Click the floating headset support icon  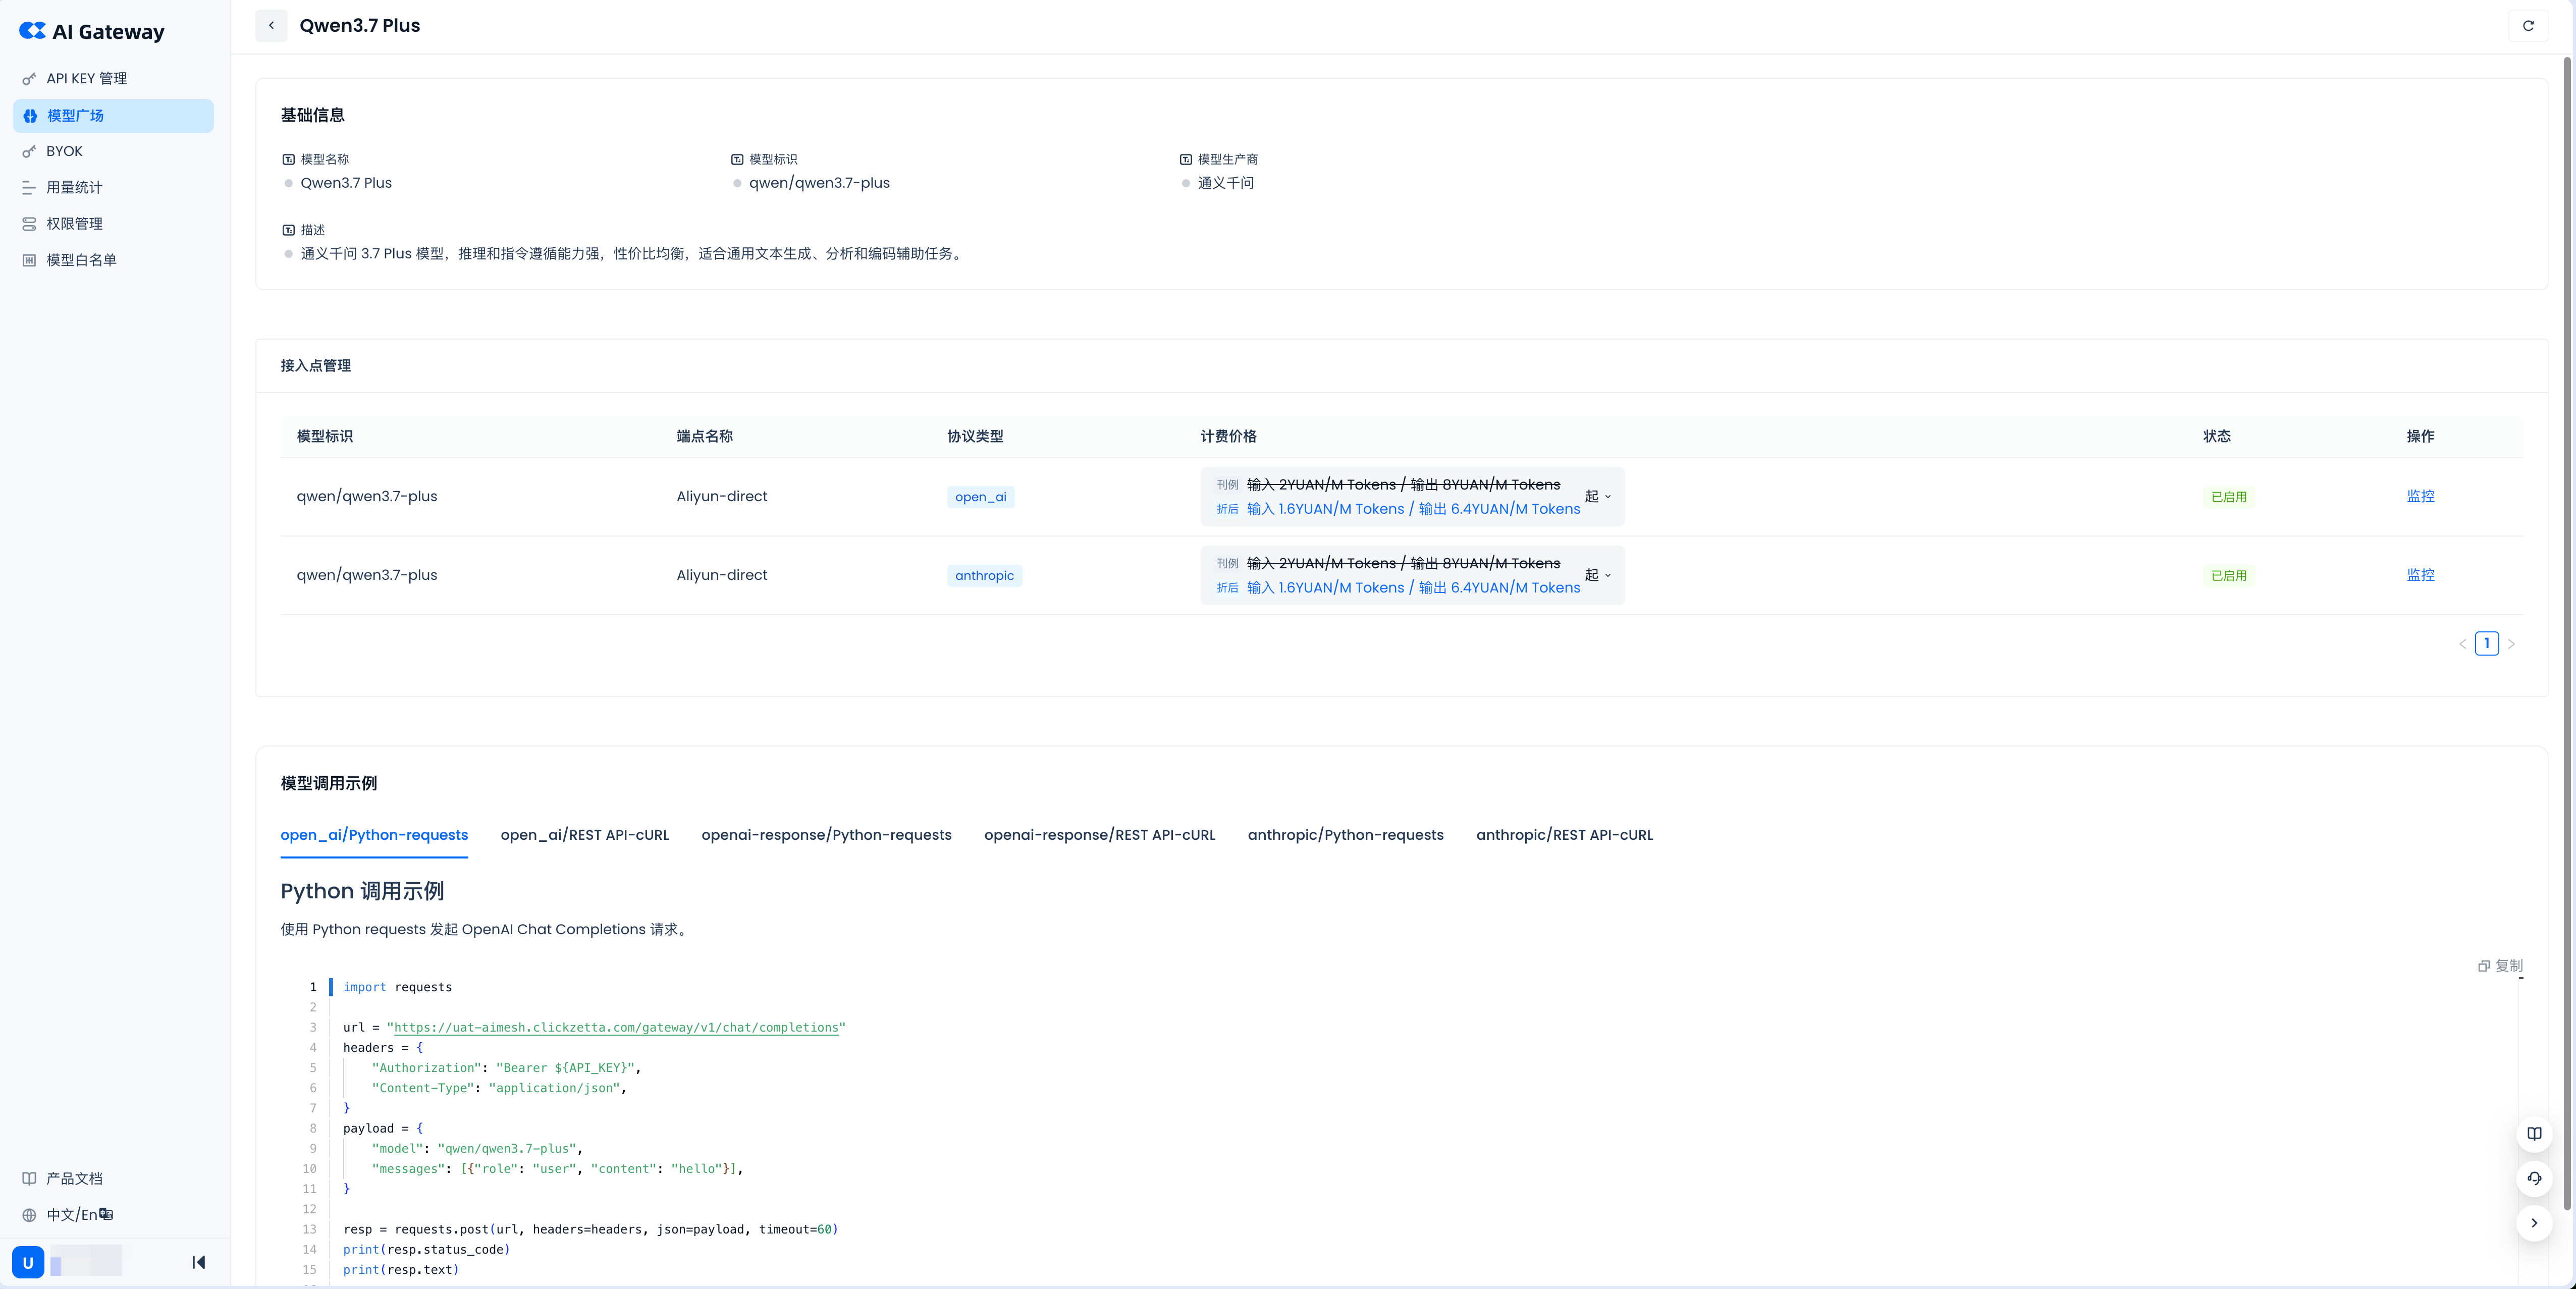[2534, 1178]
